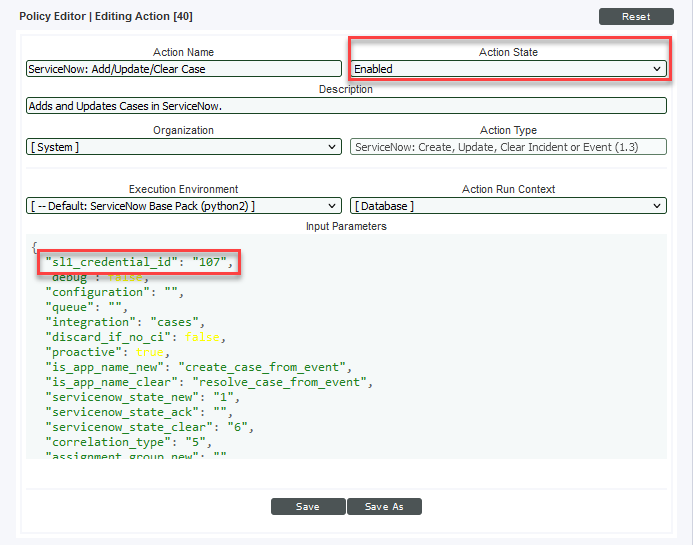The width and height of the screenshot is (693, 545).
Task: Click the Action Type field
Action: [x=508, y=147]
